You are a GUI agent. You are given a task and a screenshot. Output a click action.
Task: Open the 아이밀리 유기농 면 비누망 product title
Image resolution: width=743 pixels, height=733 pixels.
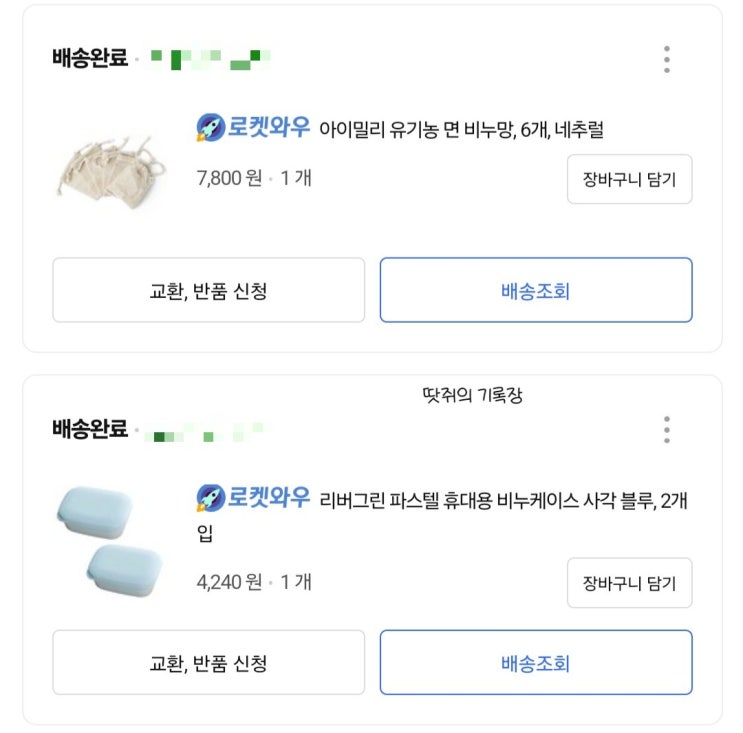point(462,130)
